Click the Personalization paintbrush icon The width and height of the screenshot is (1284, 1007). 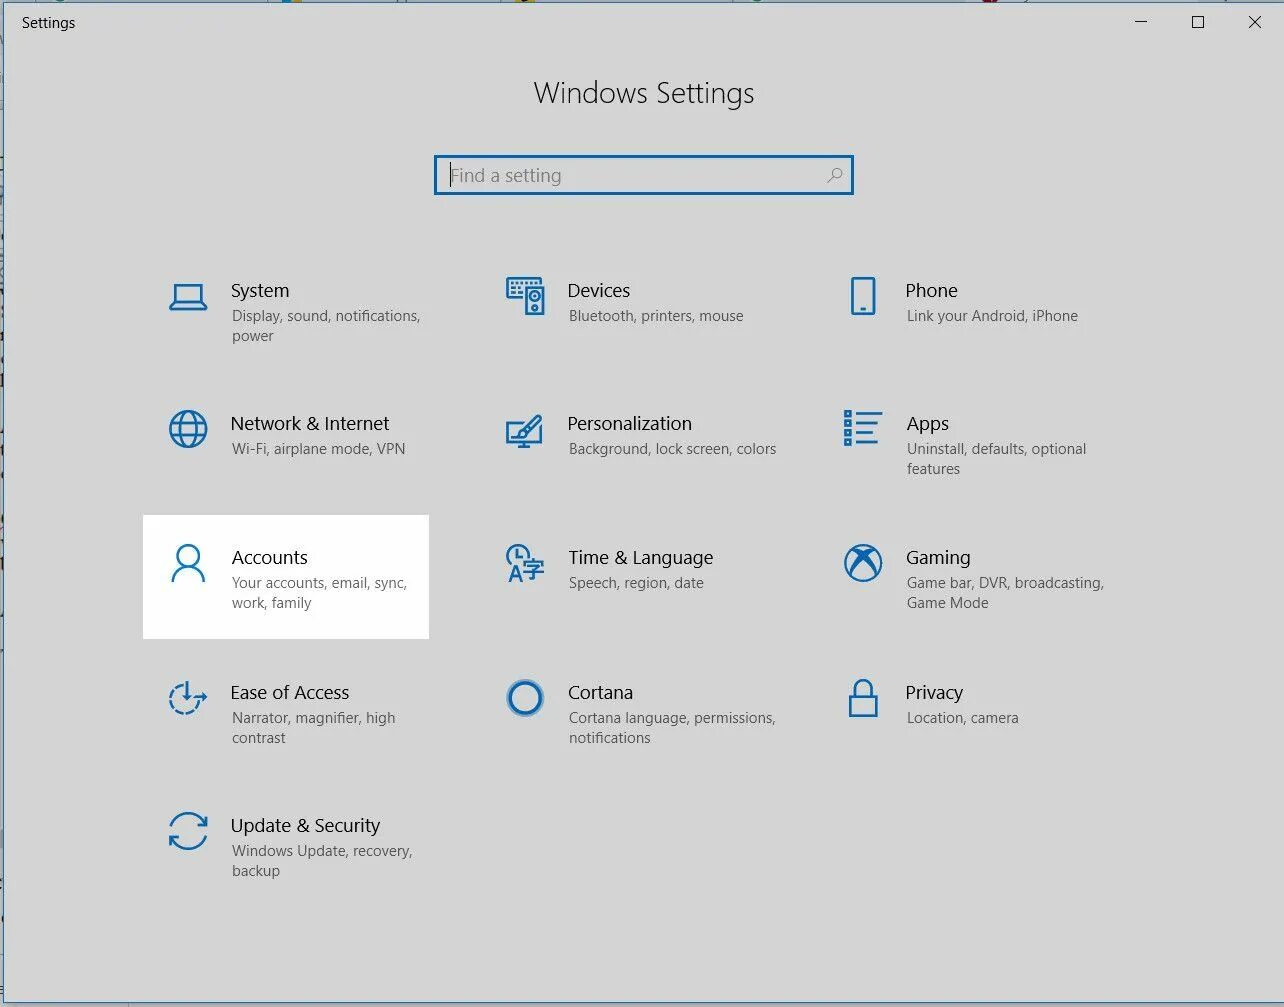(x=524, y=431)
